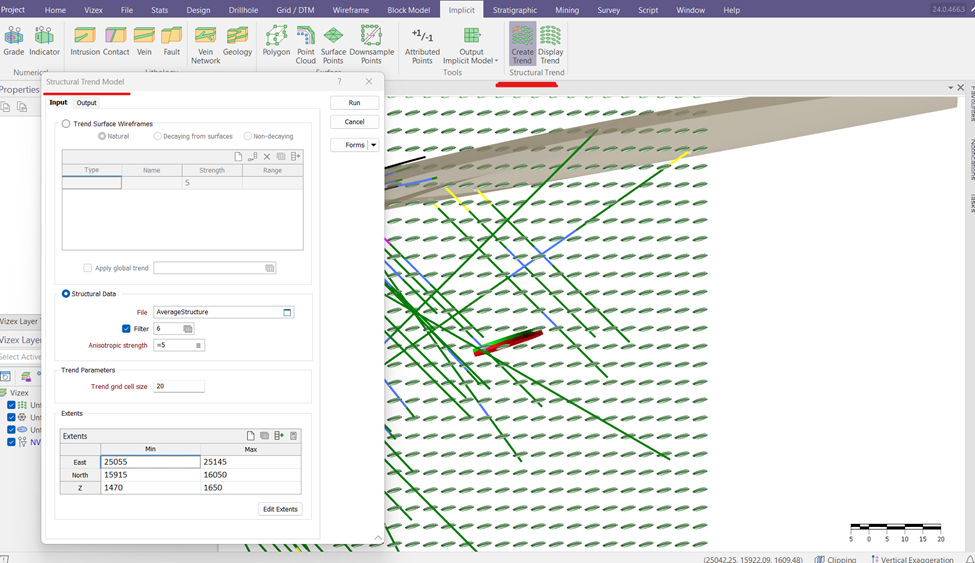Open the Block Model ribbon tab
Viewport: 975px width, 563px height.
point(408,10)
